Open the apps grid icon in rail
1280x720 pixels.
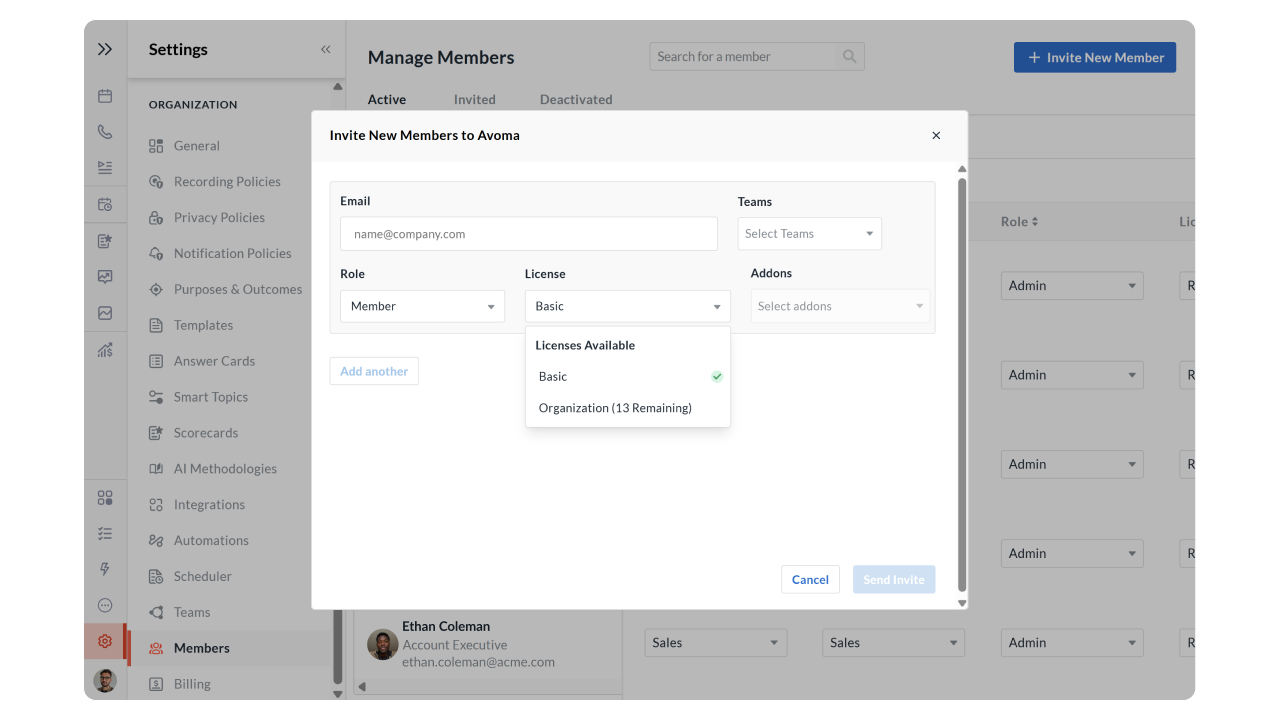[105, 498]
